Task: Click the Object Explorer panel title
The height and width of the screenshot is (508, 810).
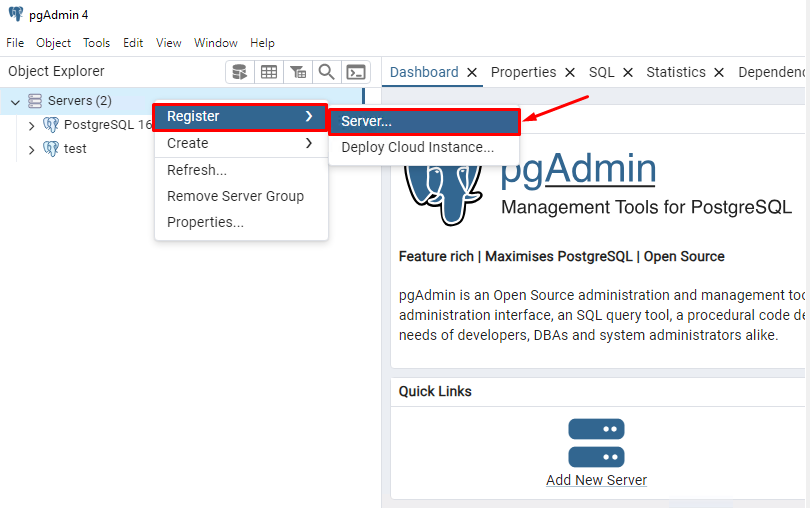Action: [x=56, y=71]
